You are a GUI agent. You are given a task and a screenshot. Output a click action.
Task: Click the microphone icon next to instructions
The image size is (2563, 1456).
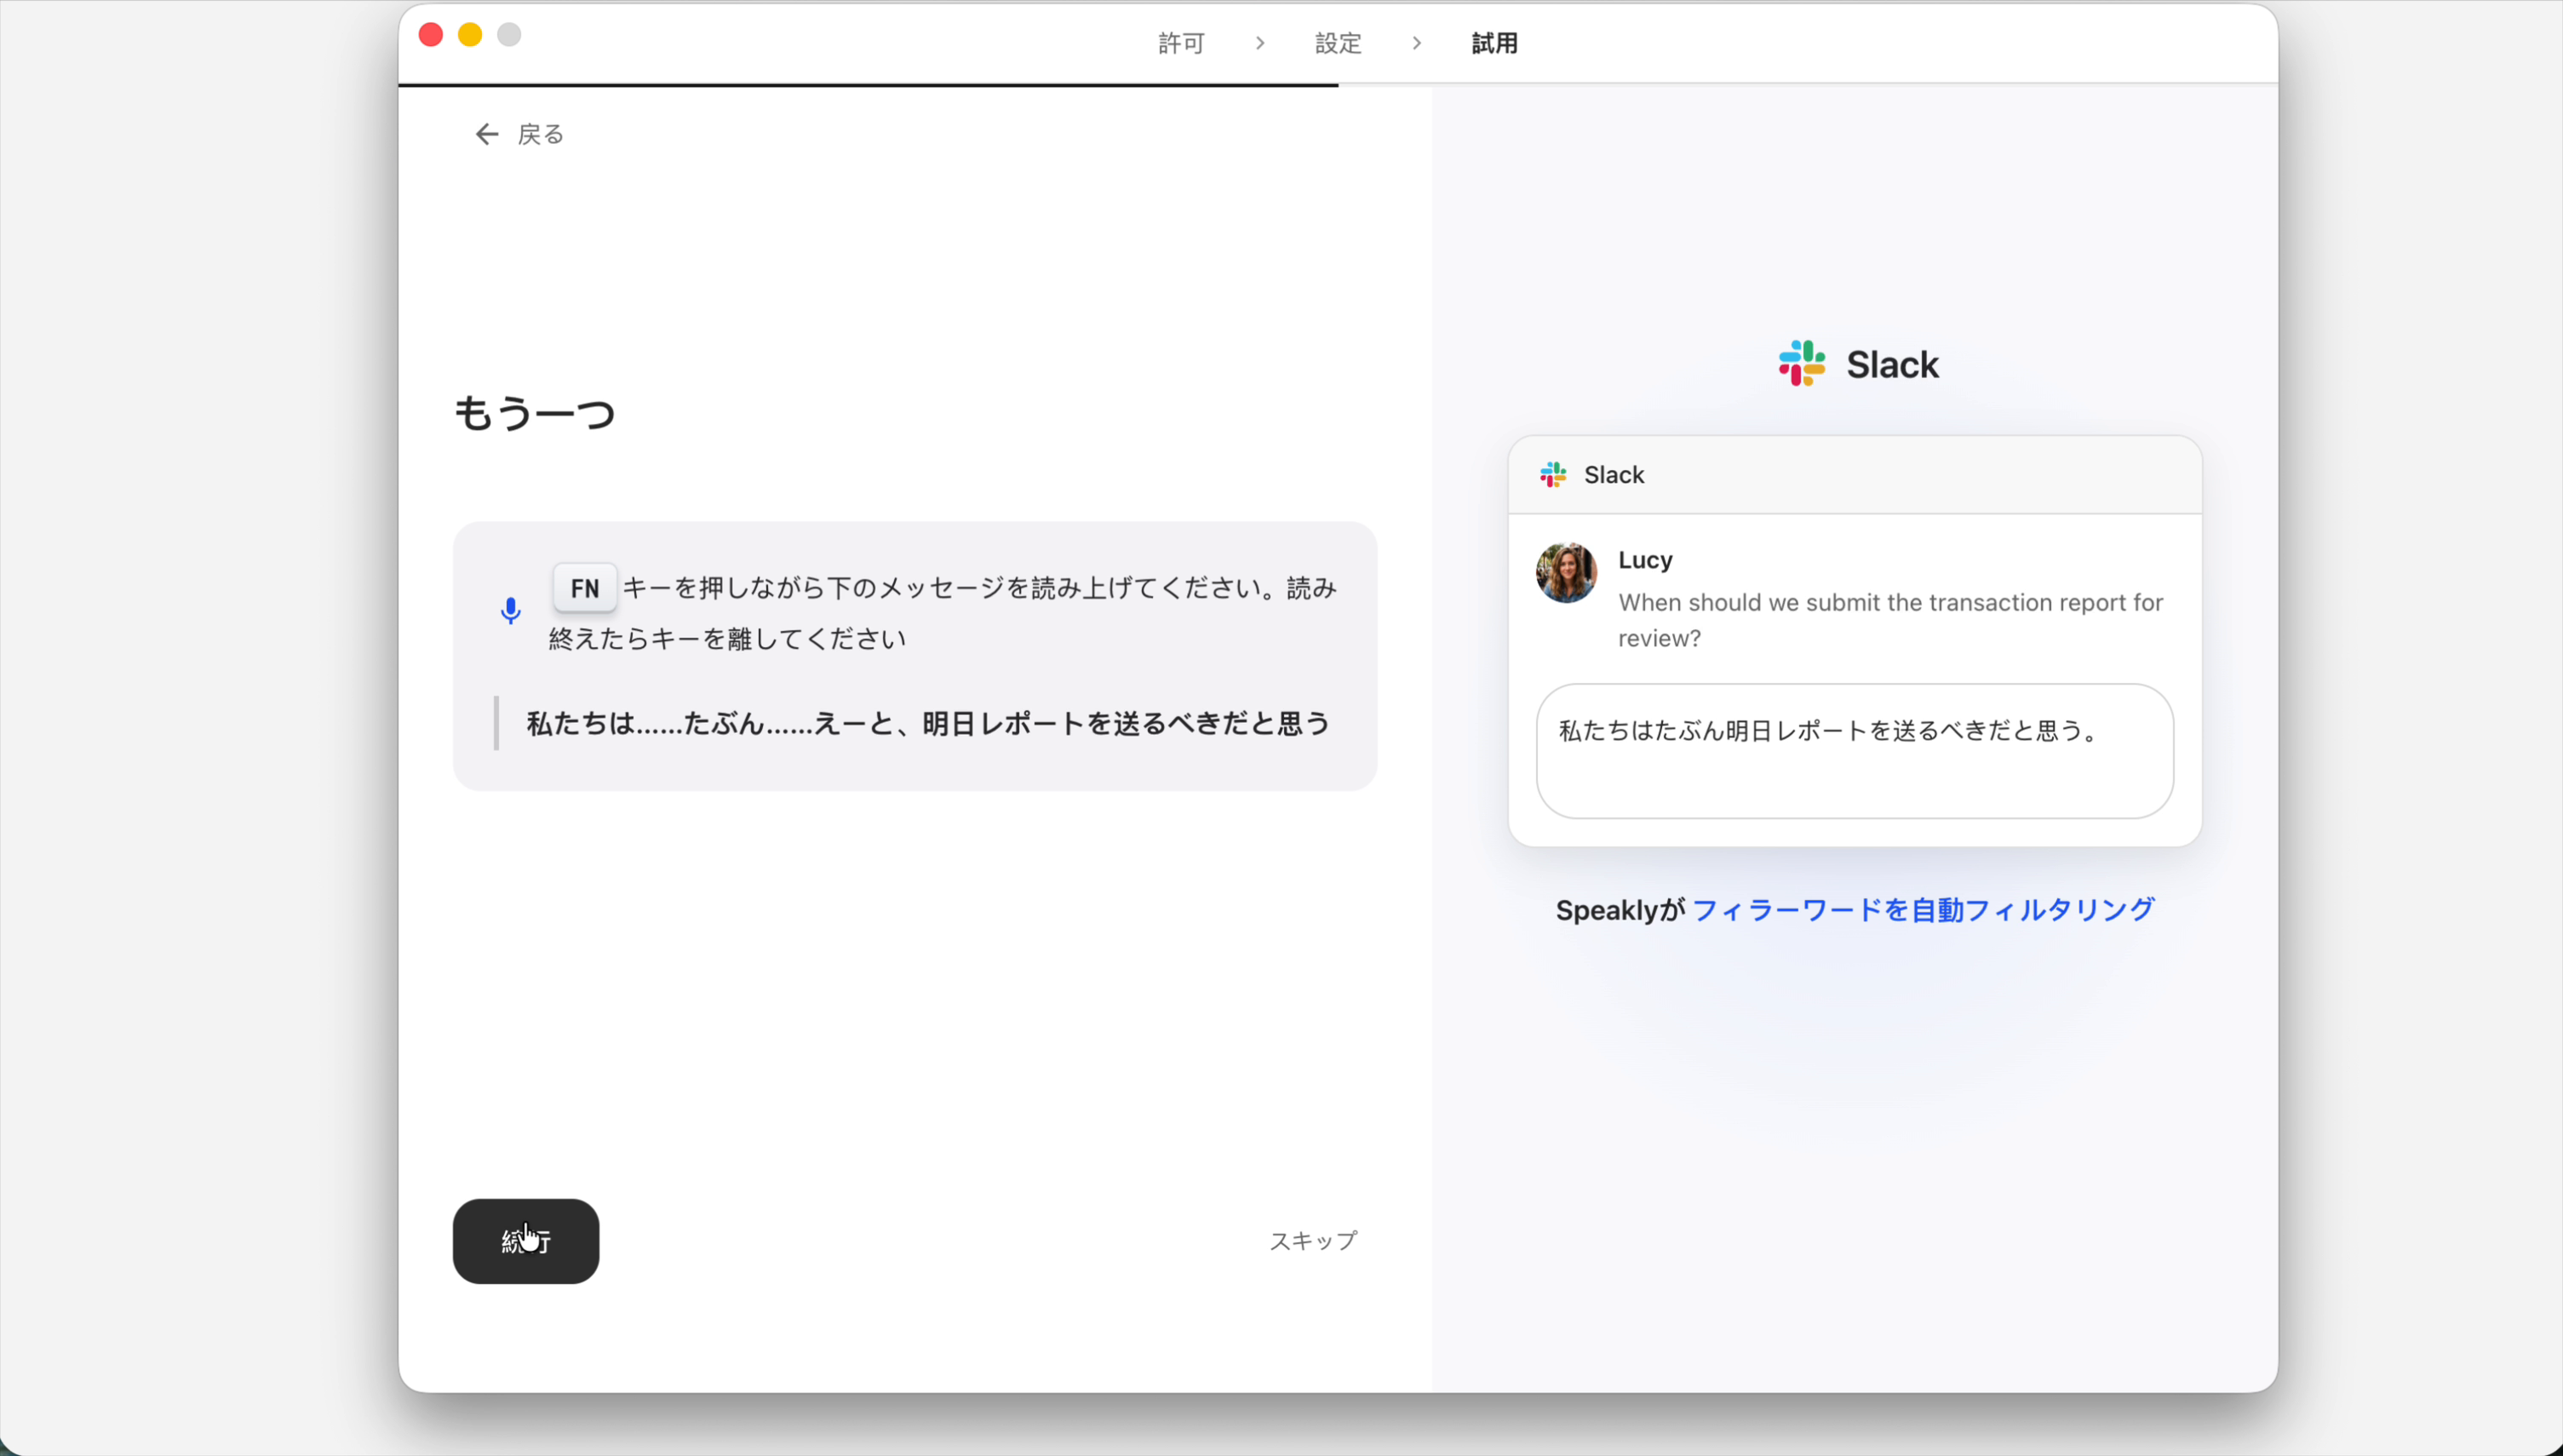(x=510, y=611)
